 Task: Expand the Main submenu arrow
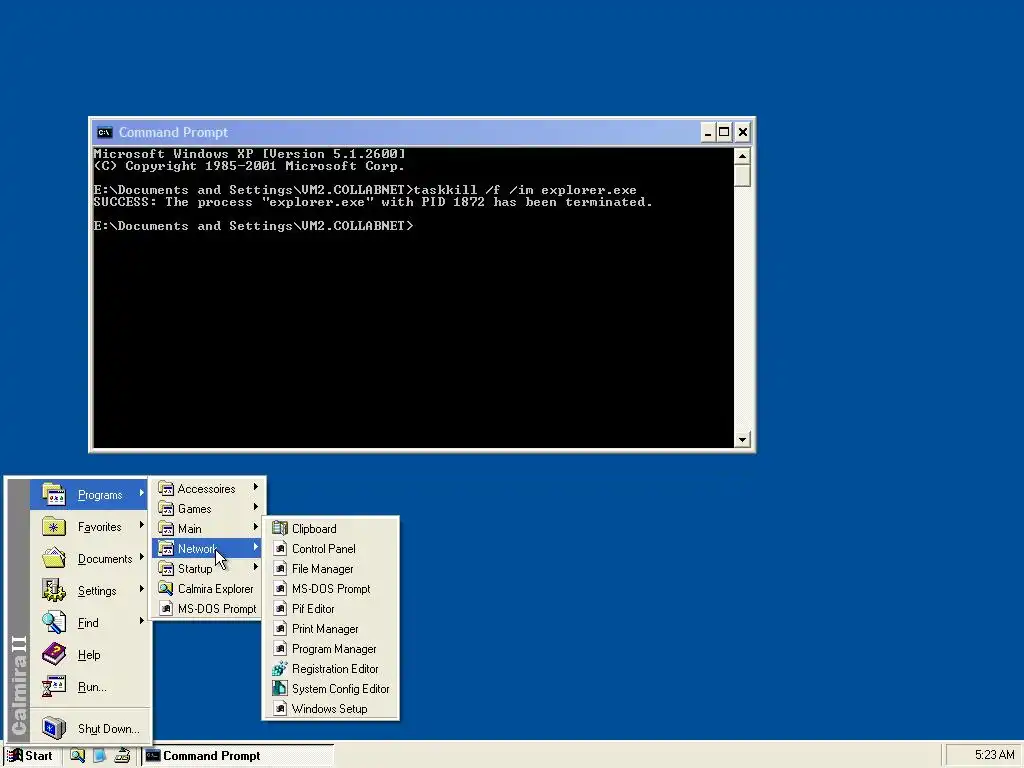pyautogui.click(x=256, y=527)
